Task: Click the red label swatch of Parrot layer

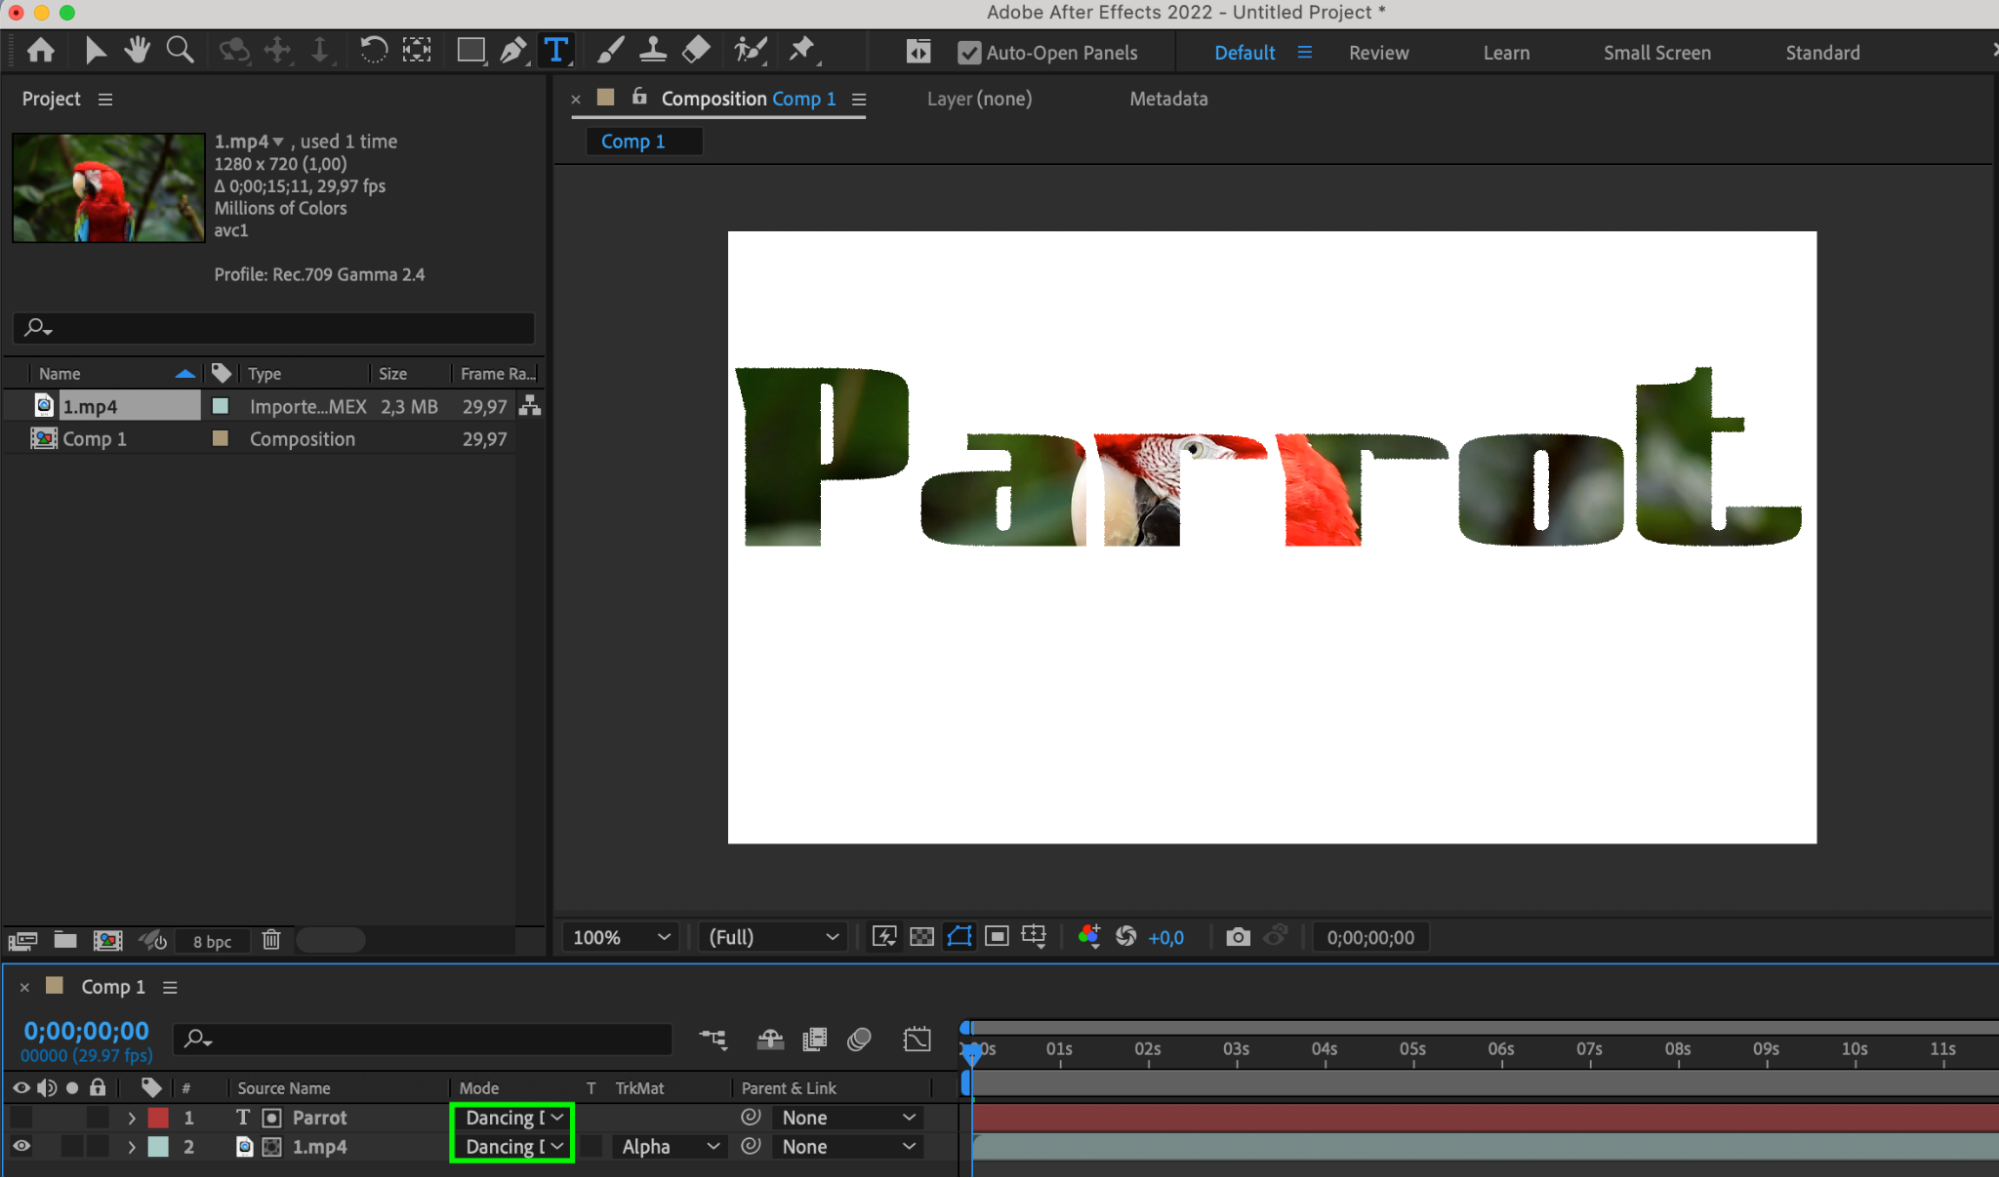Action: click(158, 1118)
